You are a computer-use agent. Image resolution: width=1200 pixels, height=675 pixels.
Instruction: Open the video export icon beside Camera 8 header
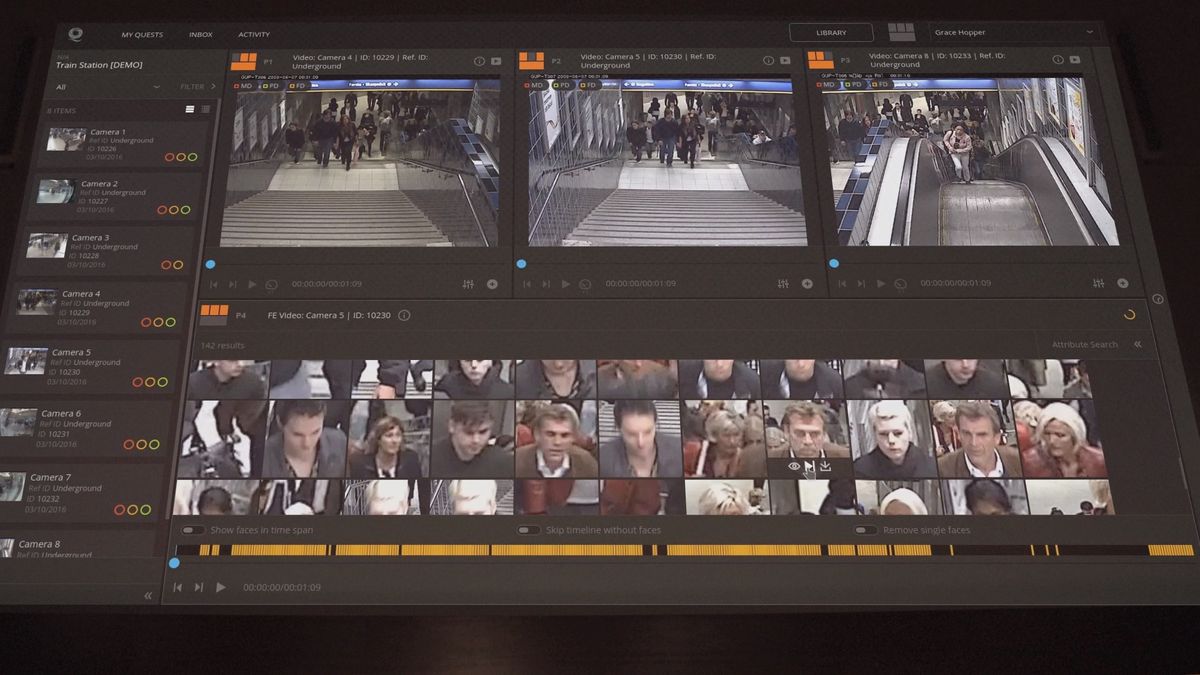(x=1075, y=59)
